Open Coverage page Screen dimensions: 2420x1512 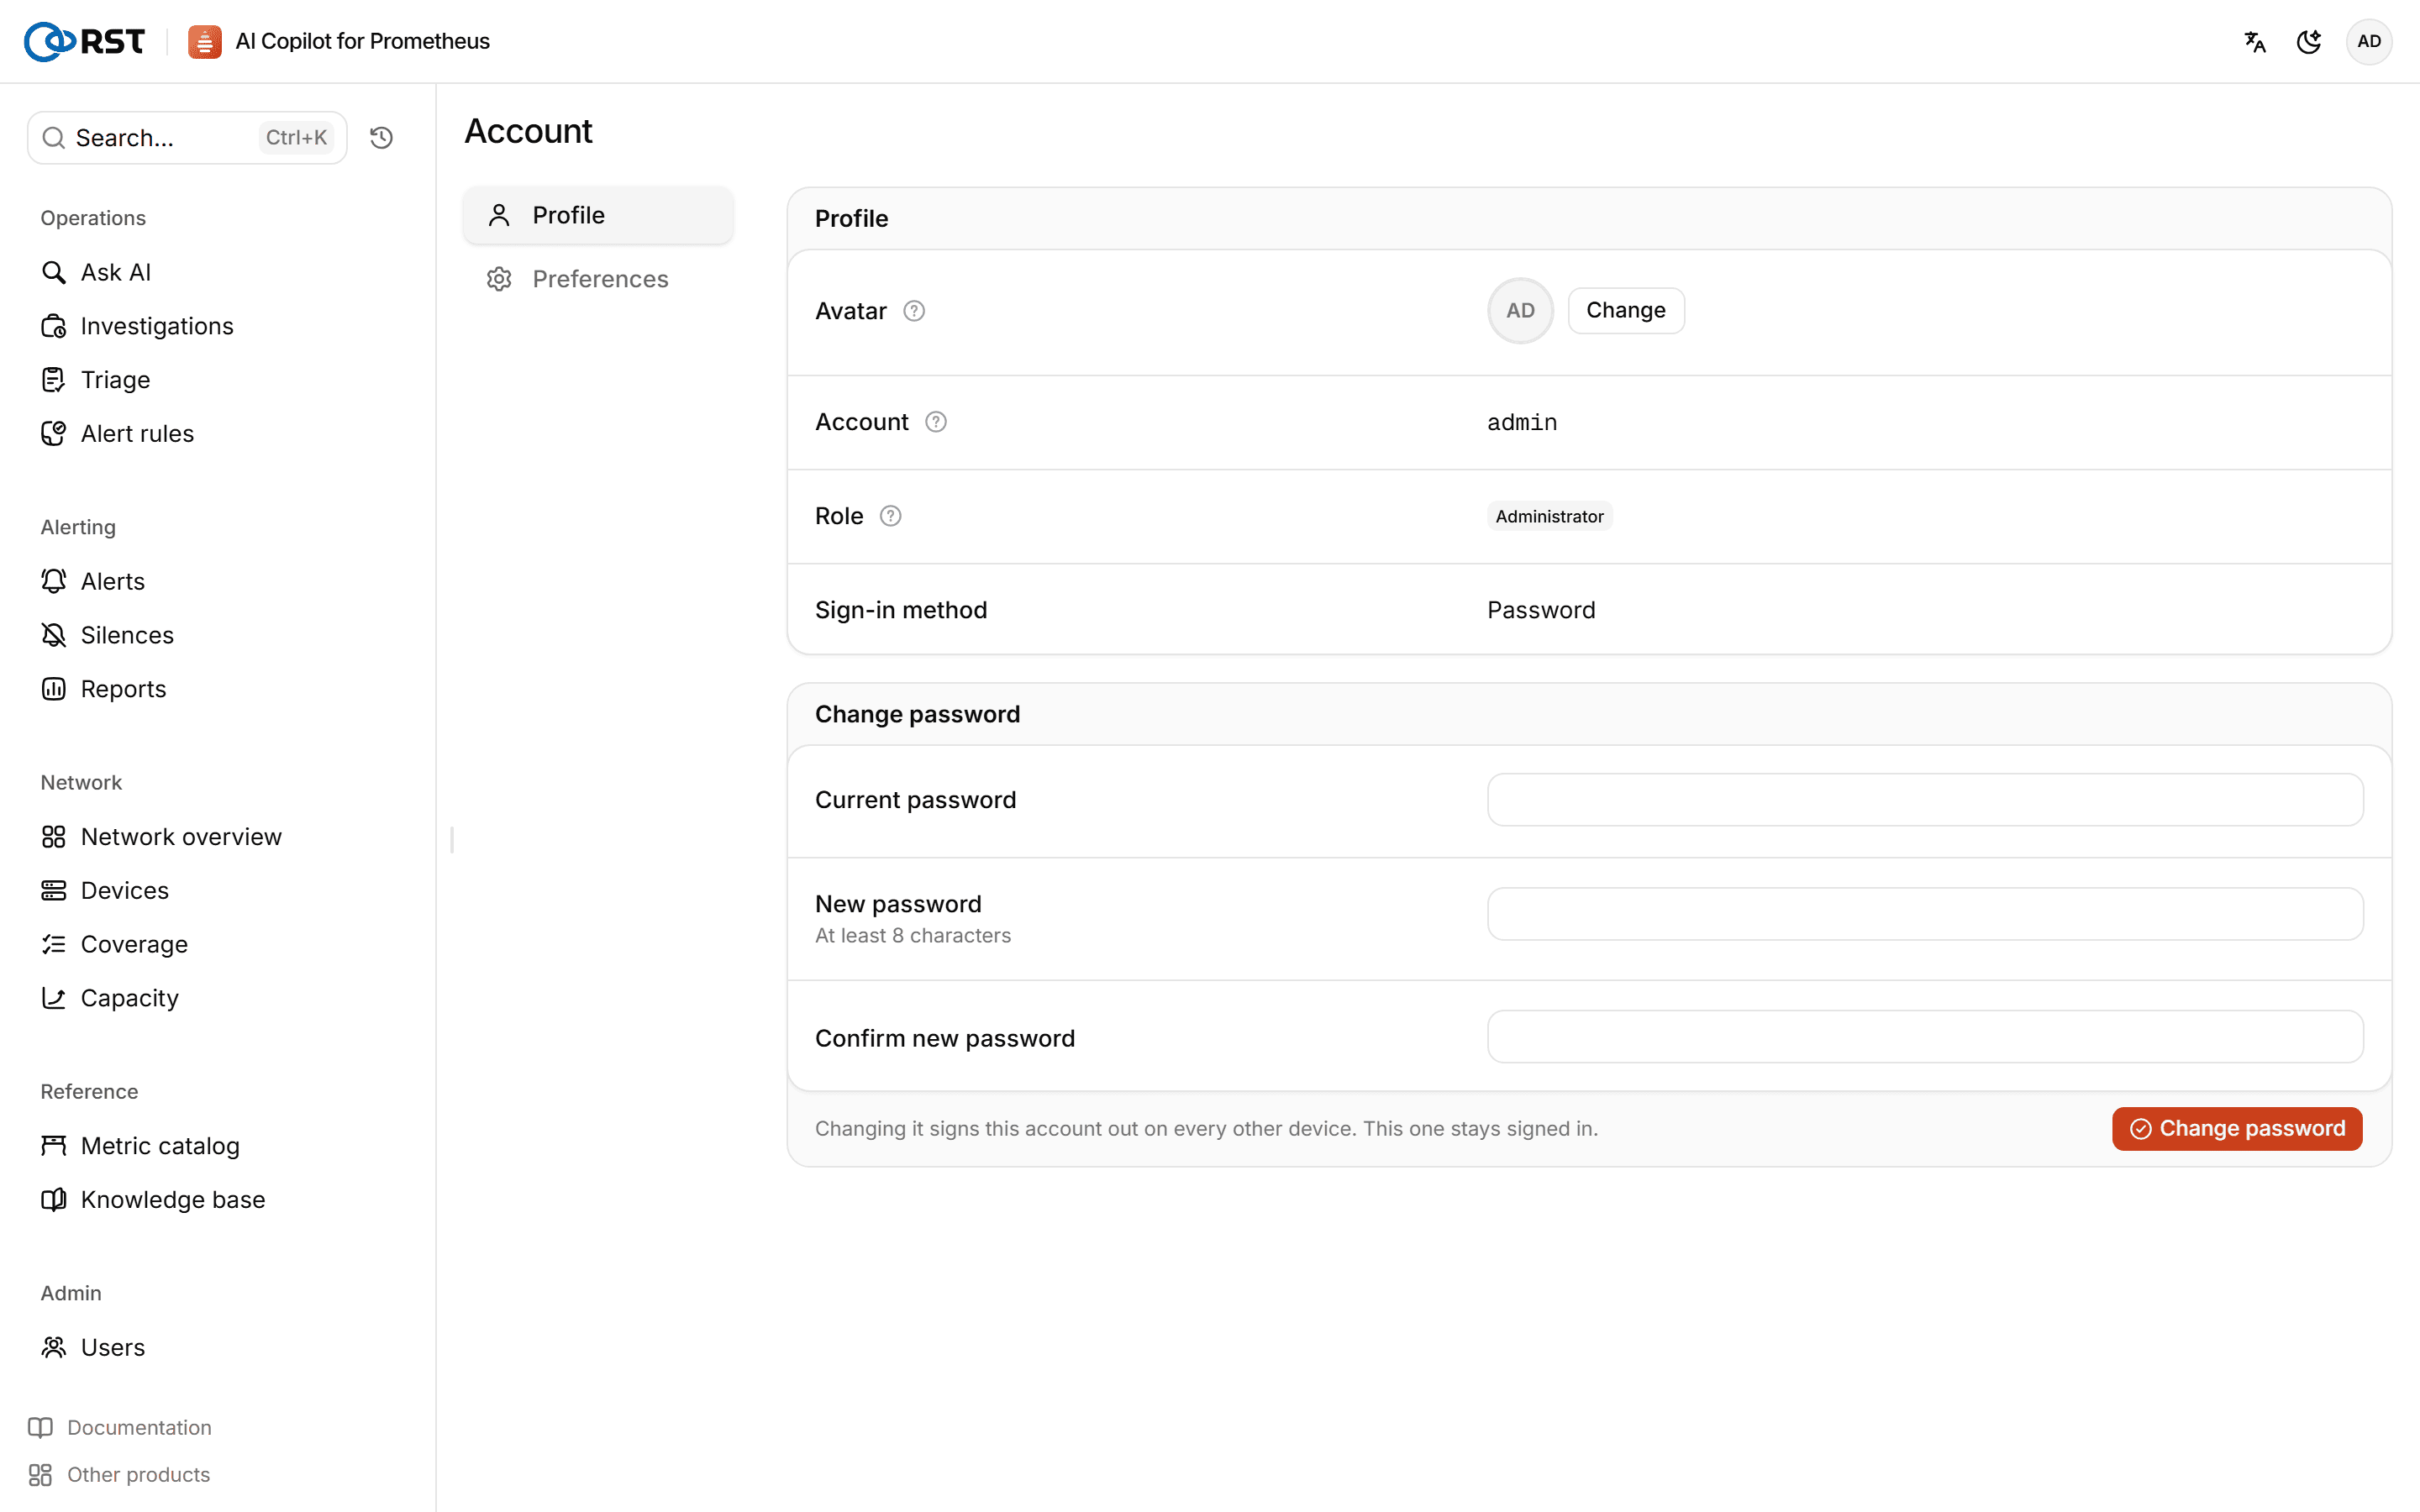134,944
